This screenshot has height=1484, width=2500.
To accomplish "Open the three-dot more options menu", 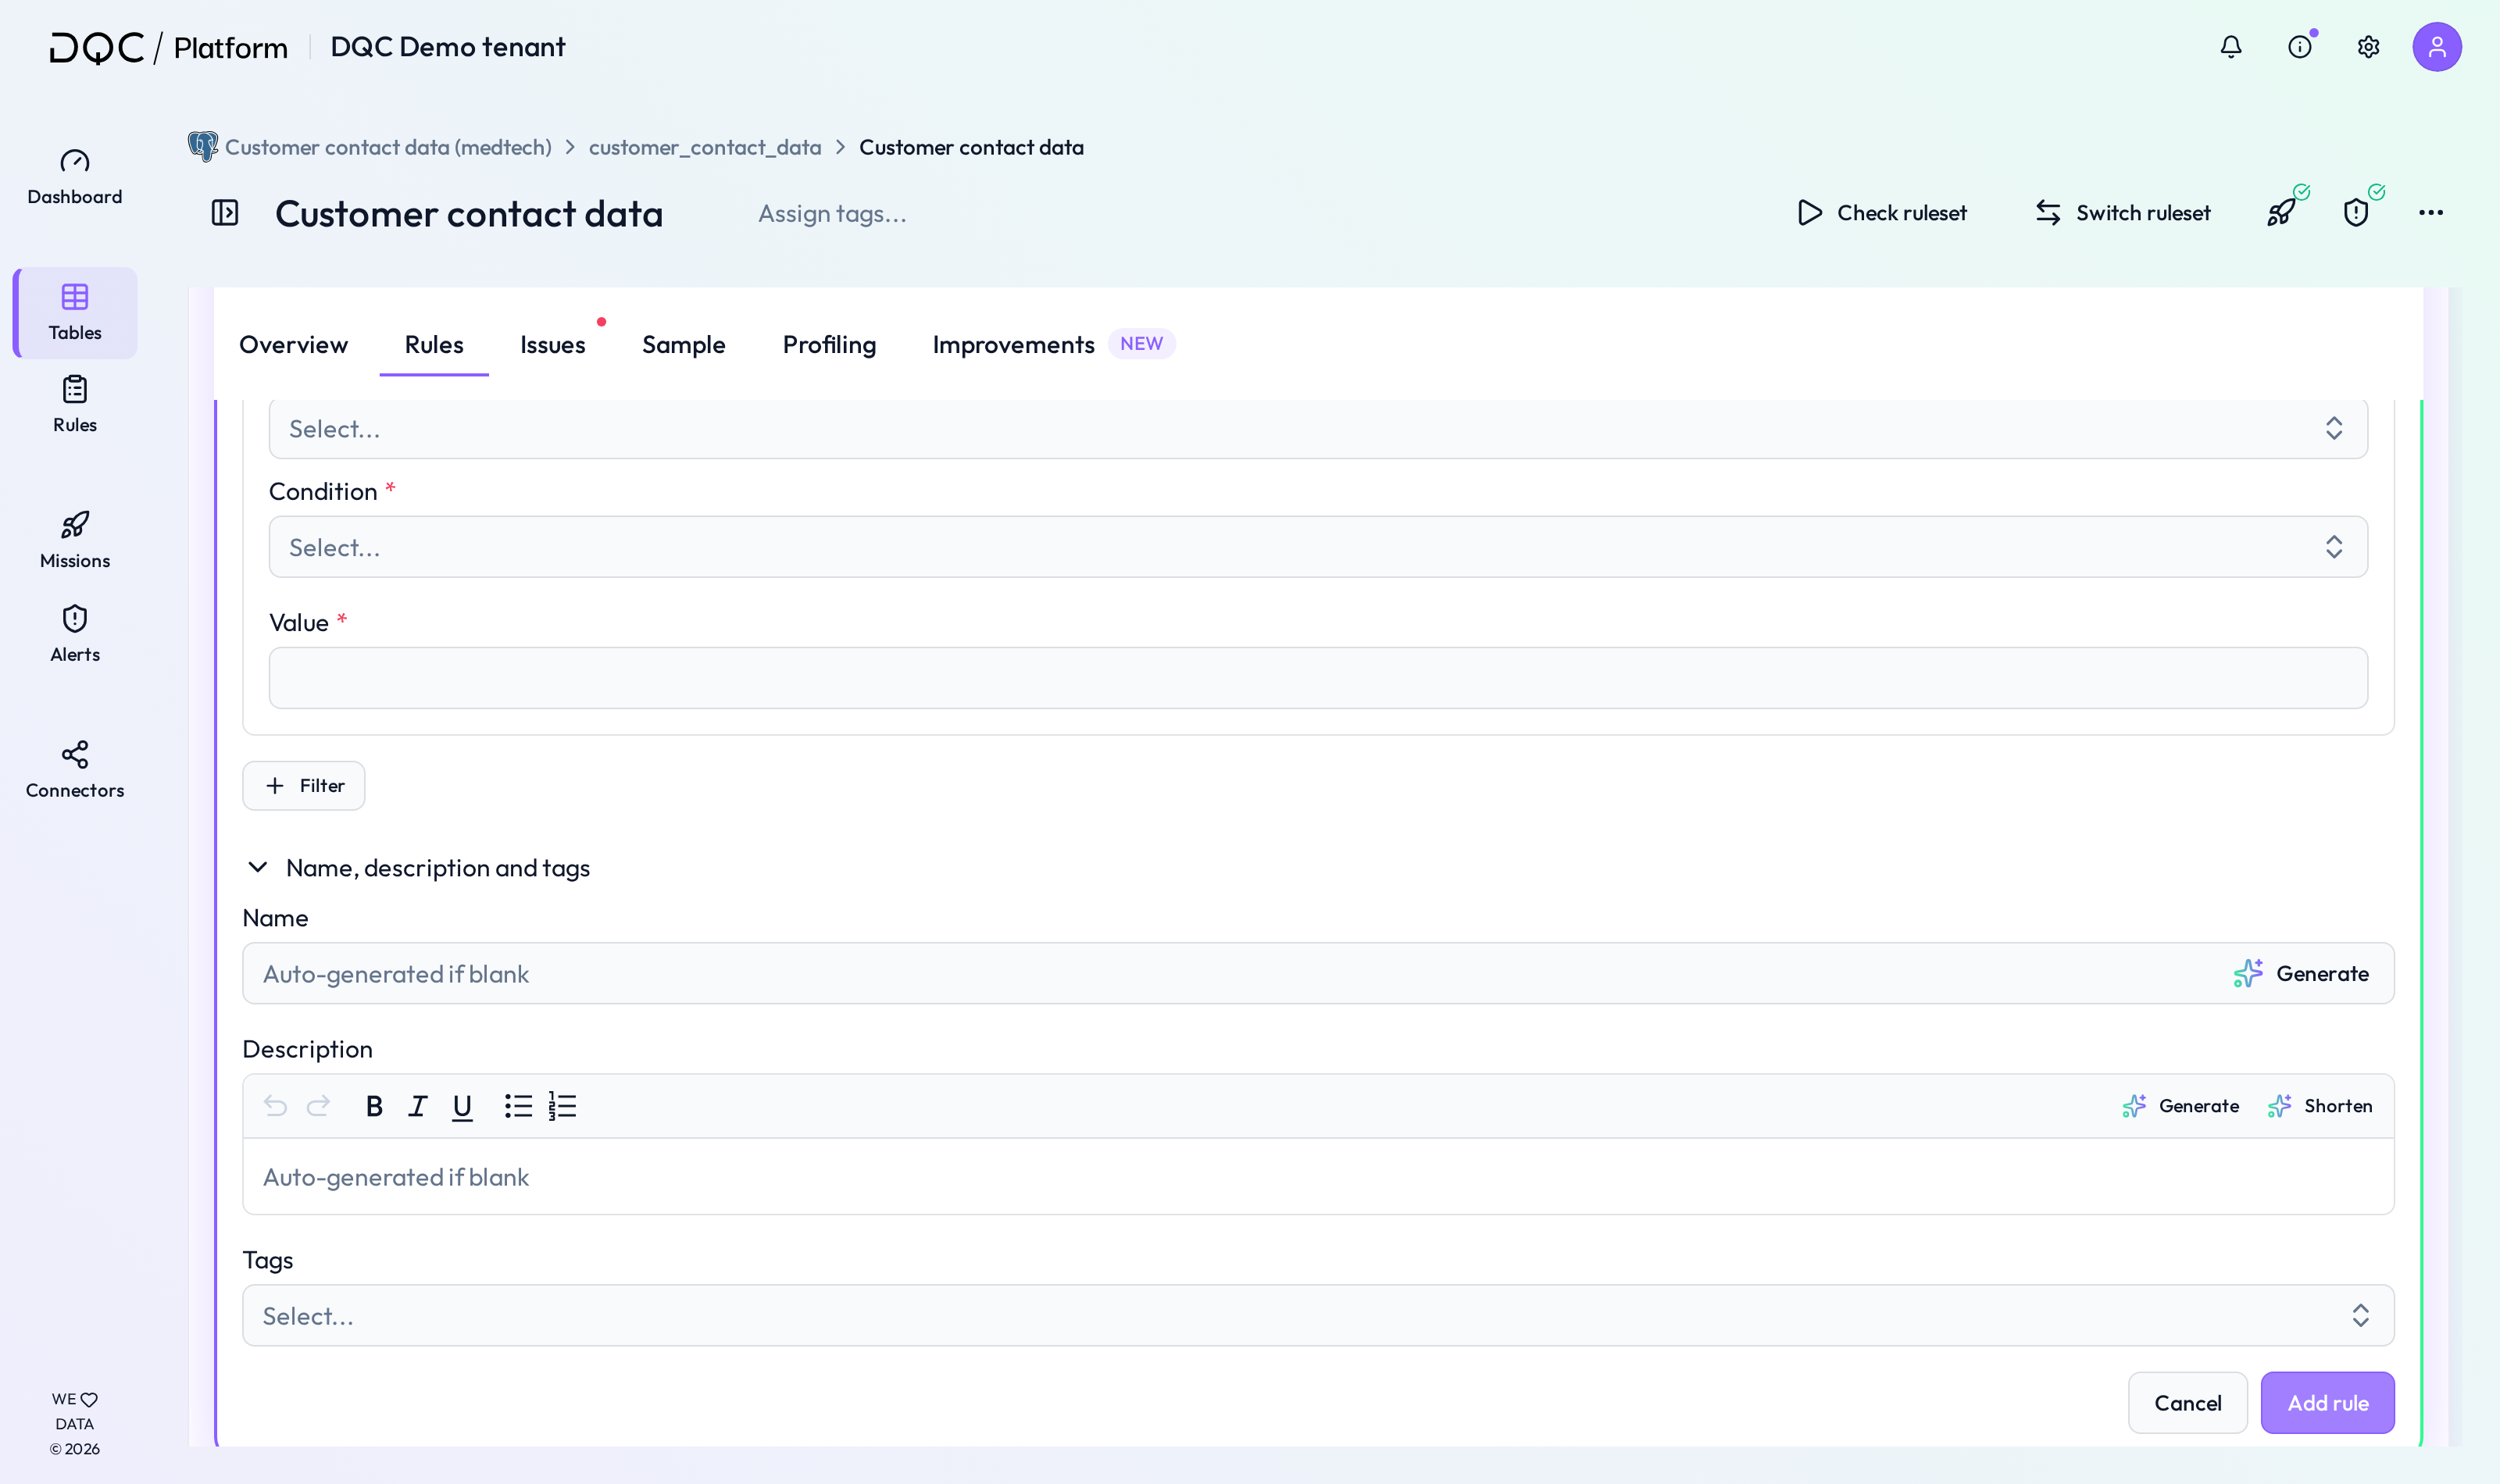I will 2431,212.
